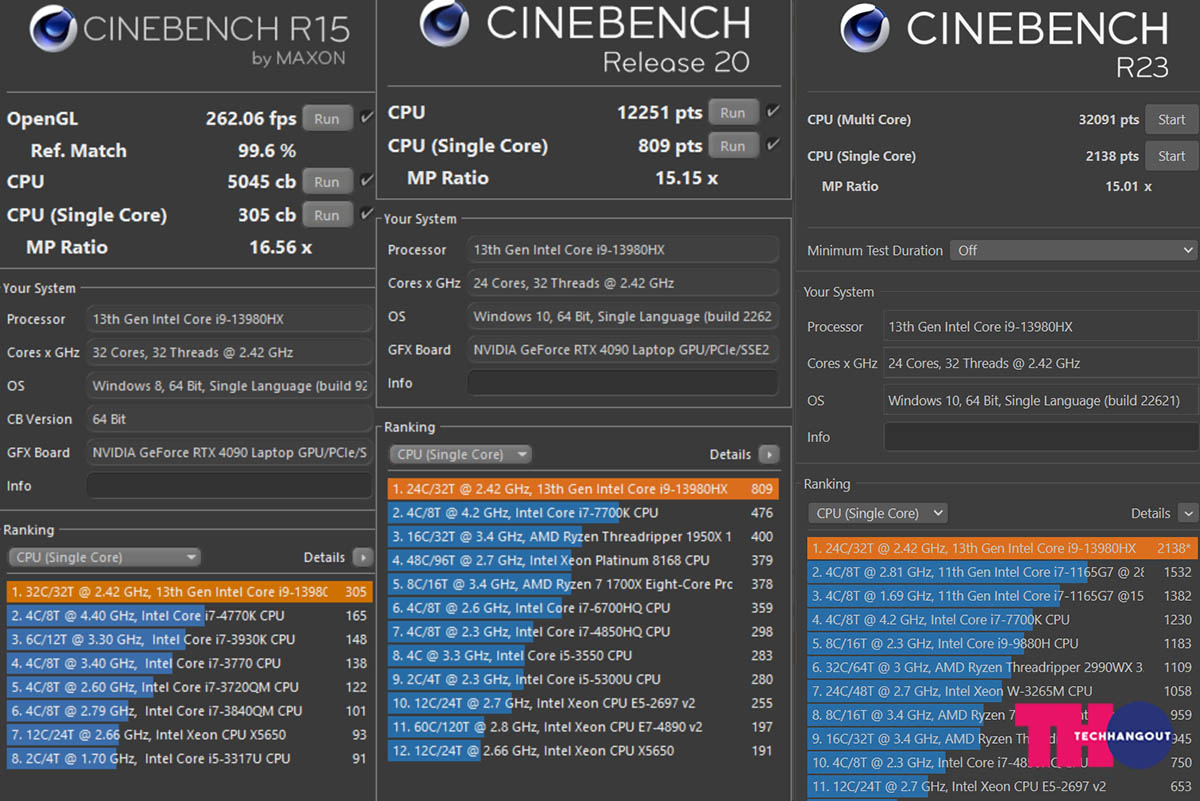This screenshot has width=1200, height=801.
Task: Click the Details arrow button in Cinebench R15
Action: [363, 557]
